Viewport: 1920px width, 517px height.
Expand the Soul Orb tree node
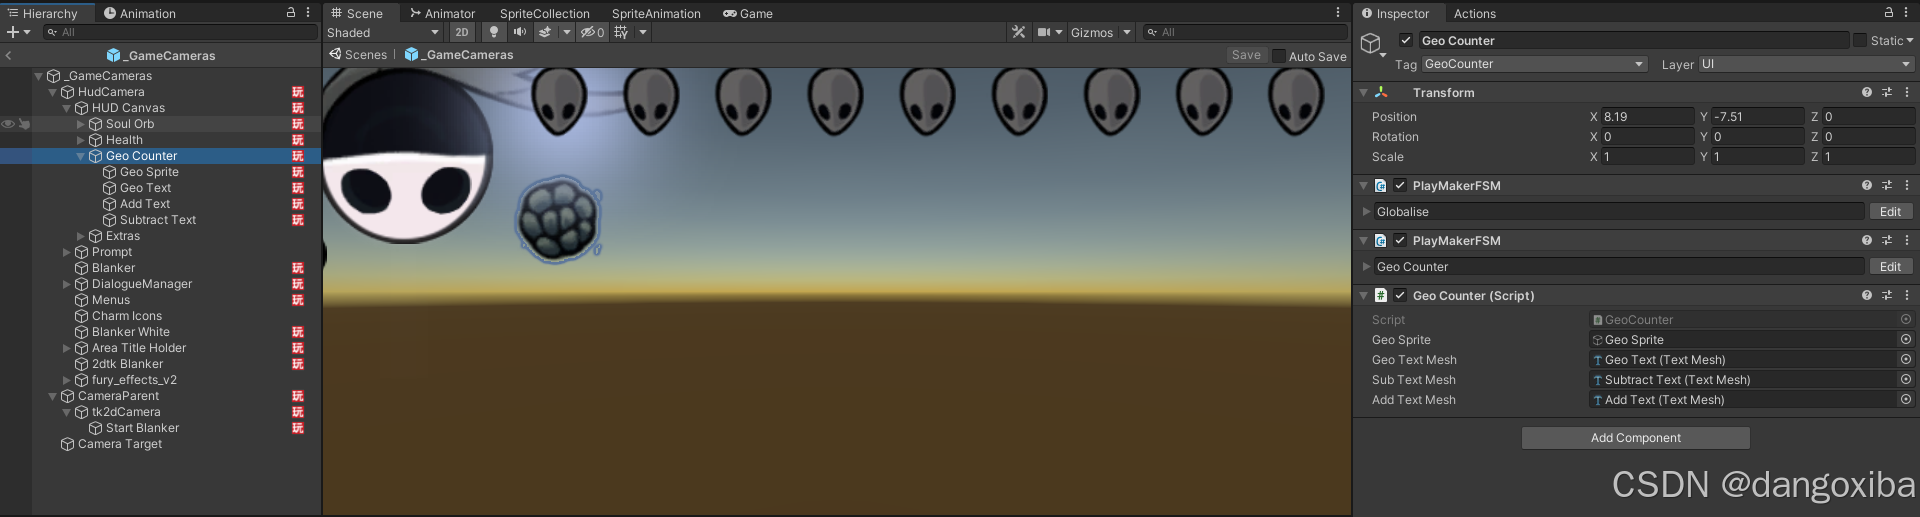coord(81,124)
